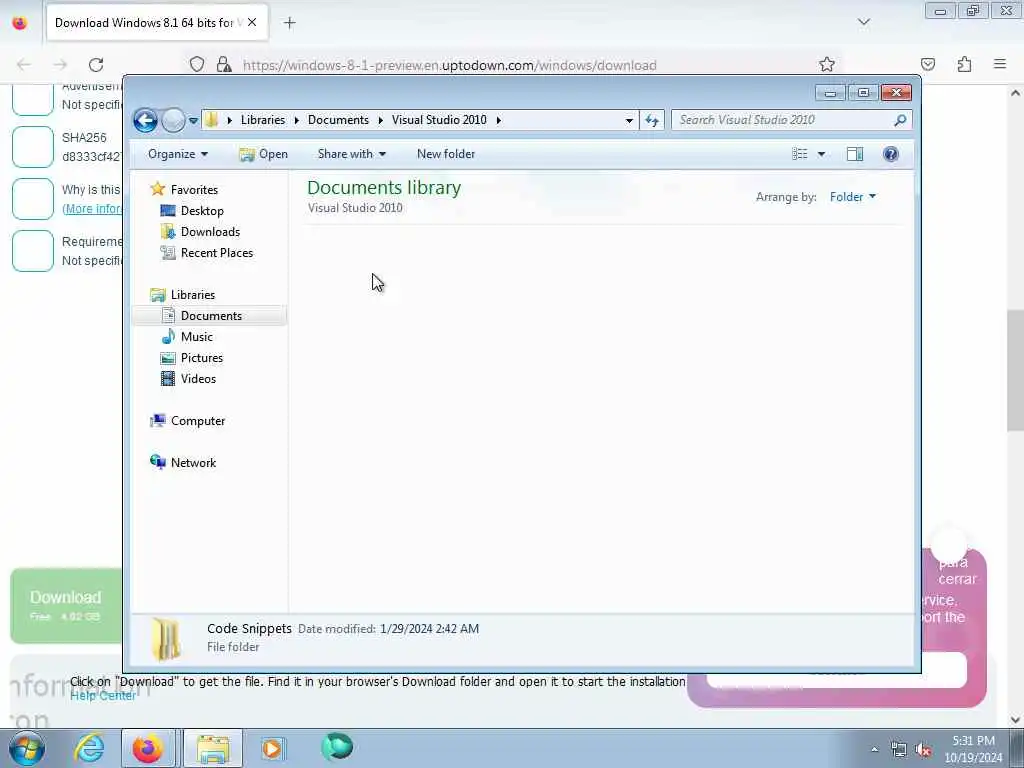Open Windows Media Player from taskbar

(272, 748)
